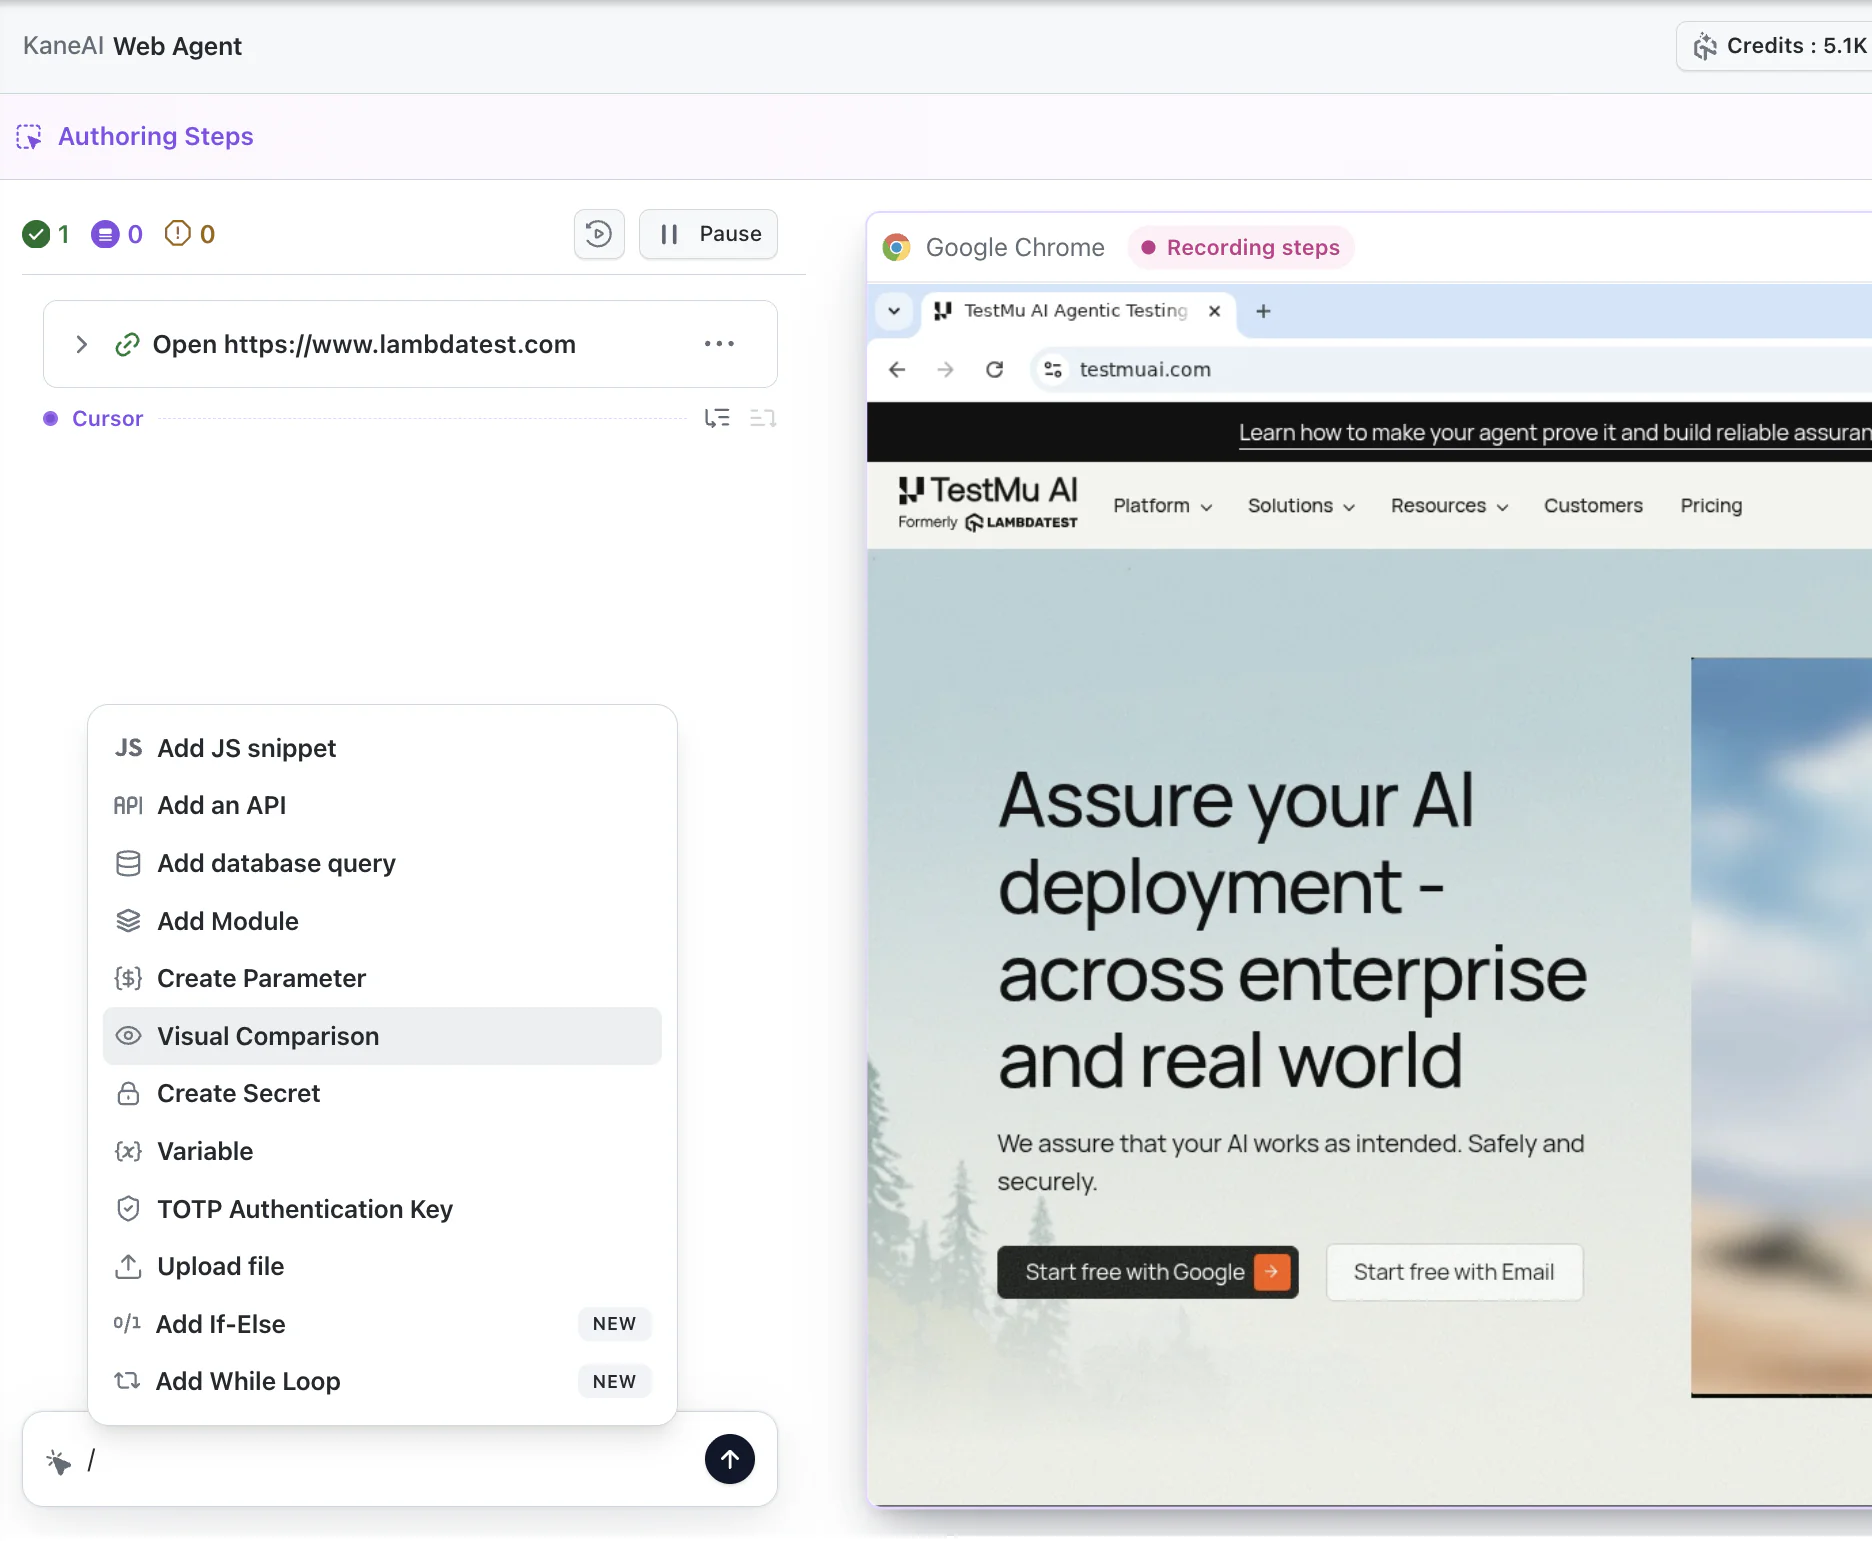
Task: Click the browser back arrow
Action: tap(897, 370)
